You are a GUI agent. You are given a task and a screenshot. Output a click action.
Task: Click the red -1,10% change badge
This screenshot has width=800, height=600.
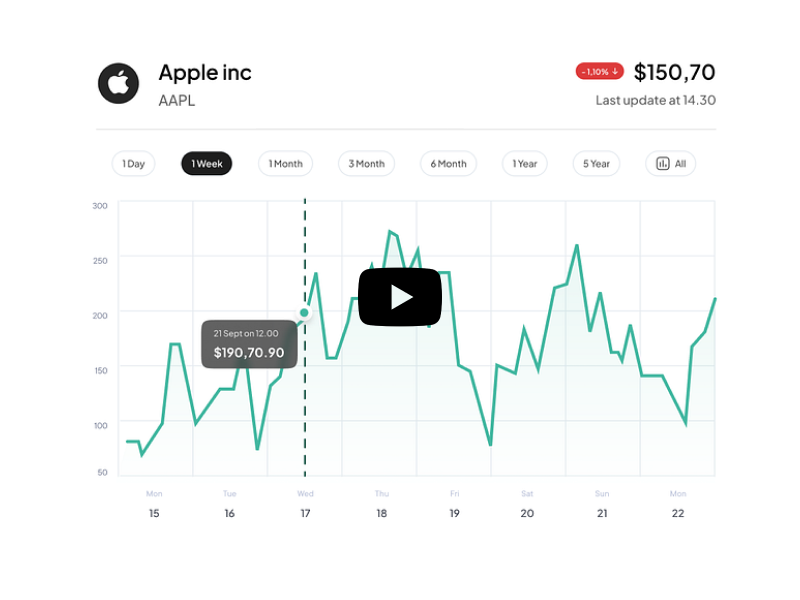pyautogui.click(x=600, y=72)
